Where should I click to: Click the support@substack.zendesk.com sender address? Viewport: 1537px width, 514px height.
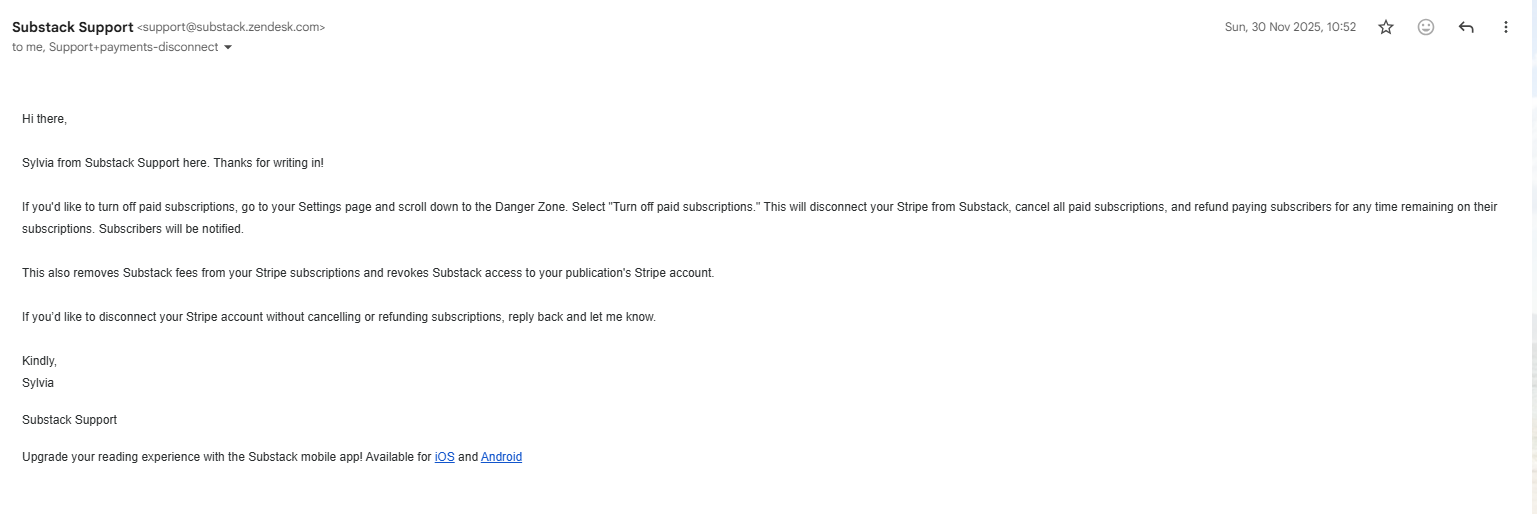pyautogui.click(x=231, y=27)
